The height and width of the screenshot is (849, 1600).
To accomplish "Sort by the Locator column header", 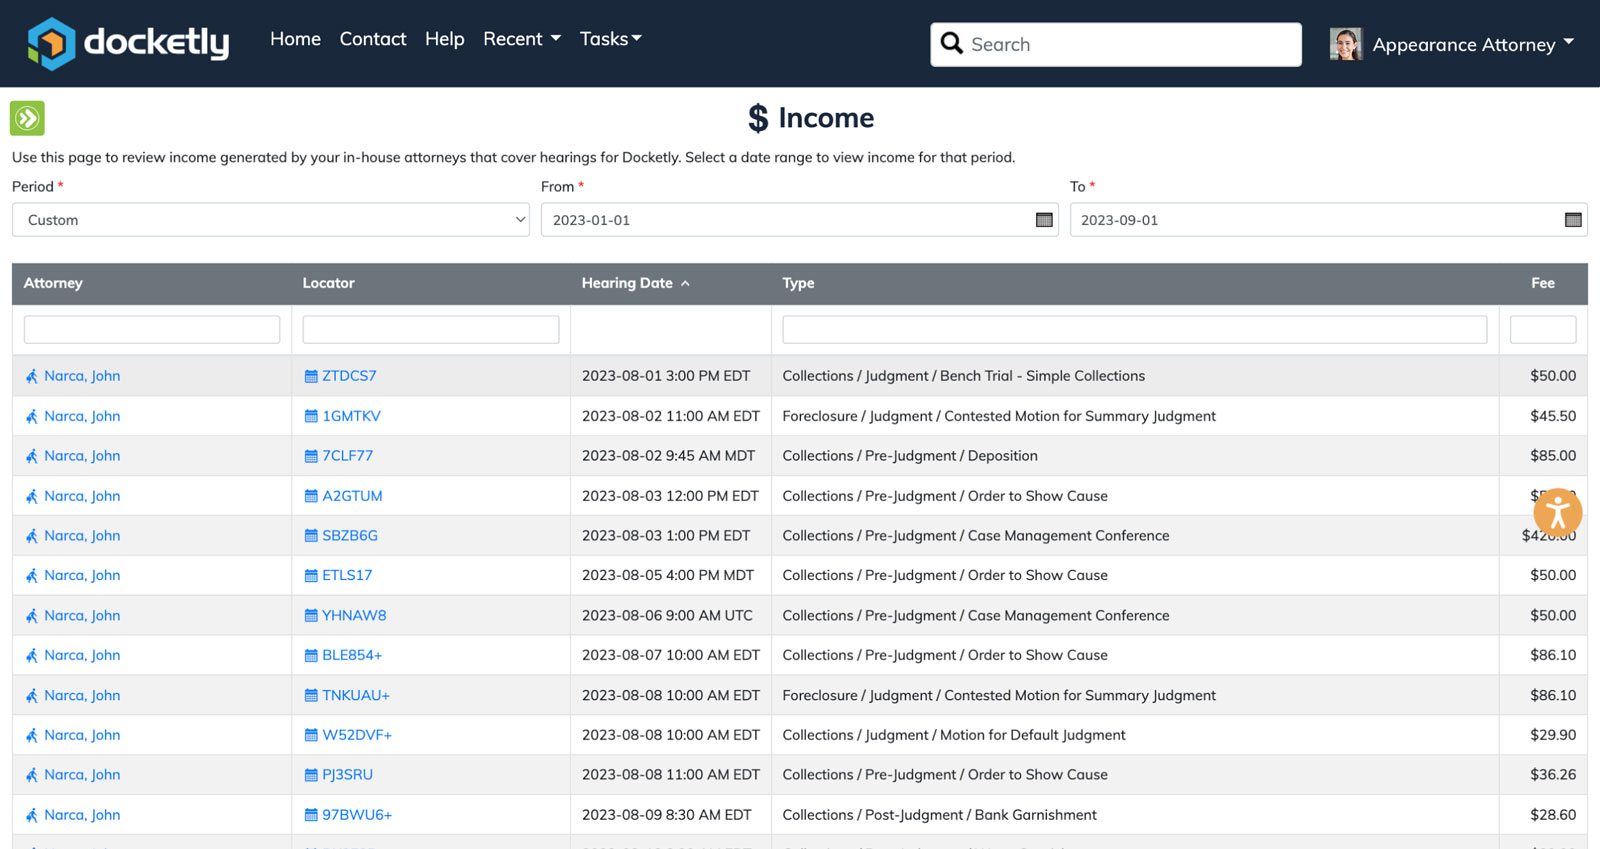I will 329,283.
